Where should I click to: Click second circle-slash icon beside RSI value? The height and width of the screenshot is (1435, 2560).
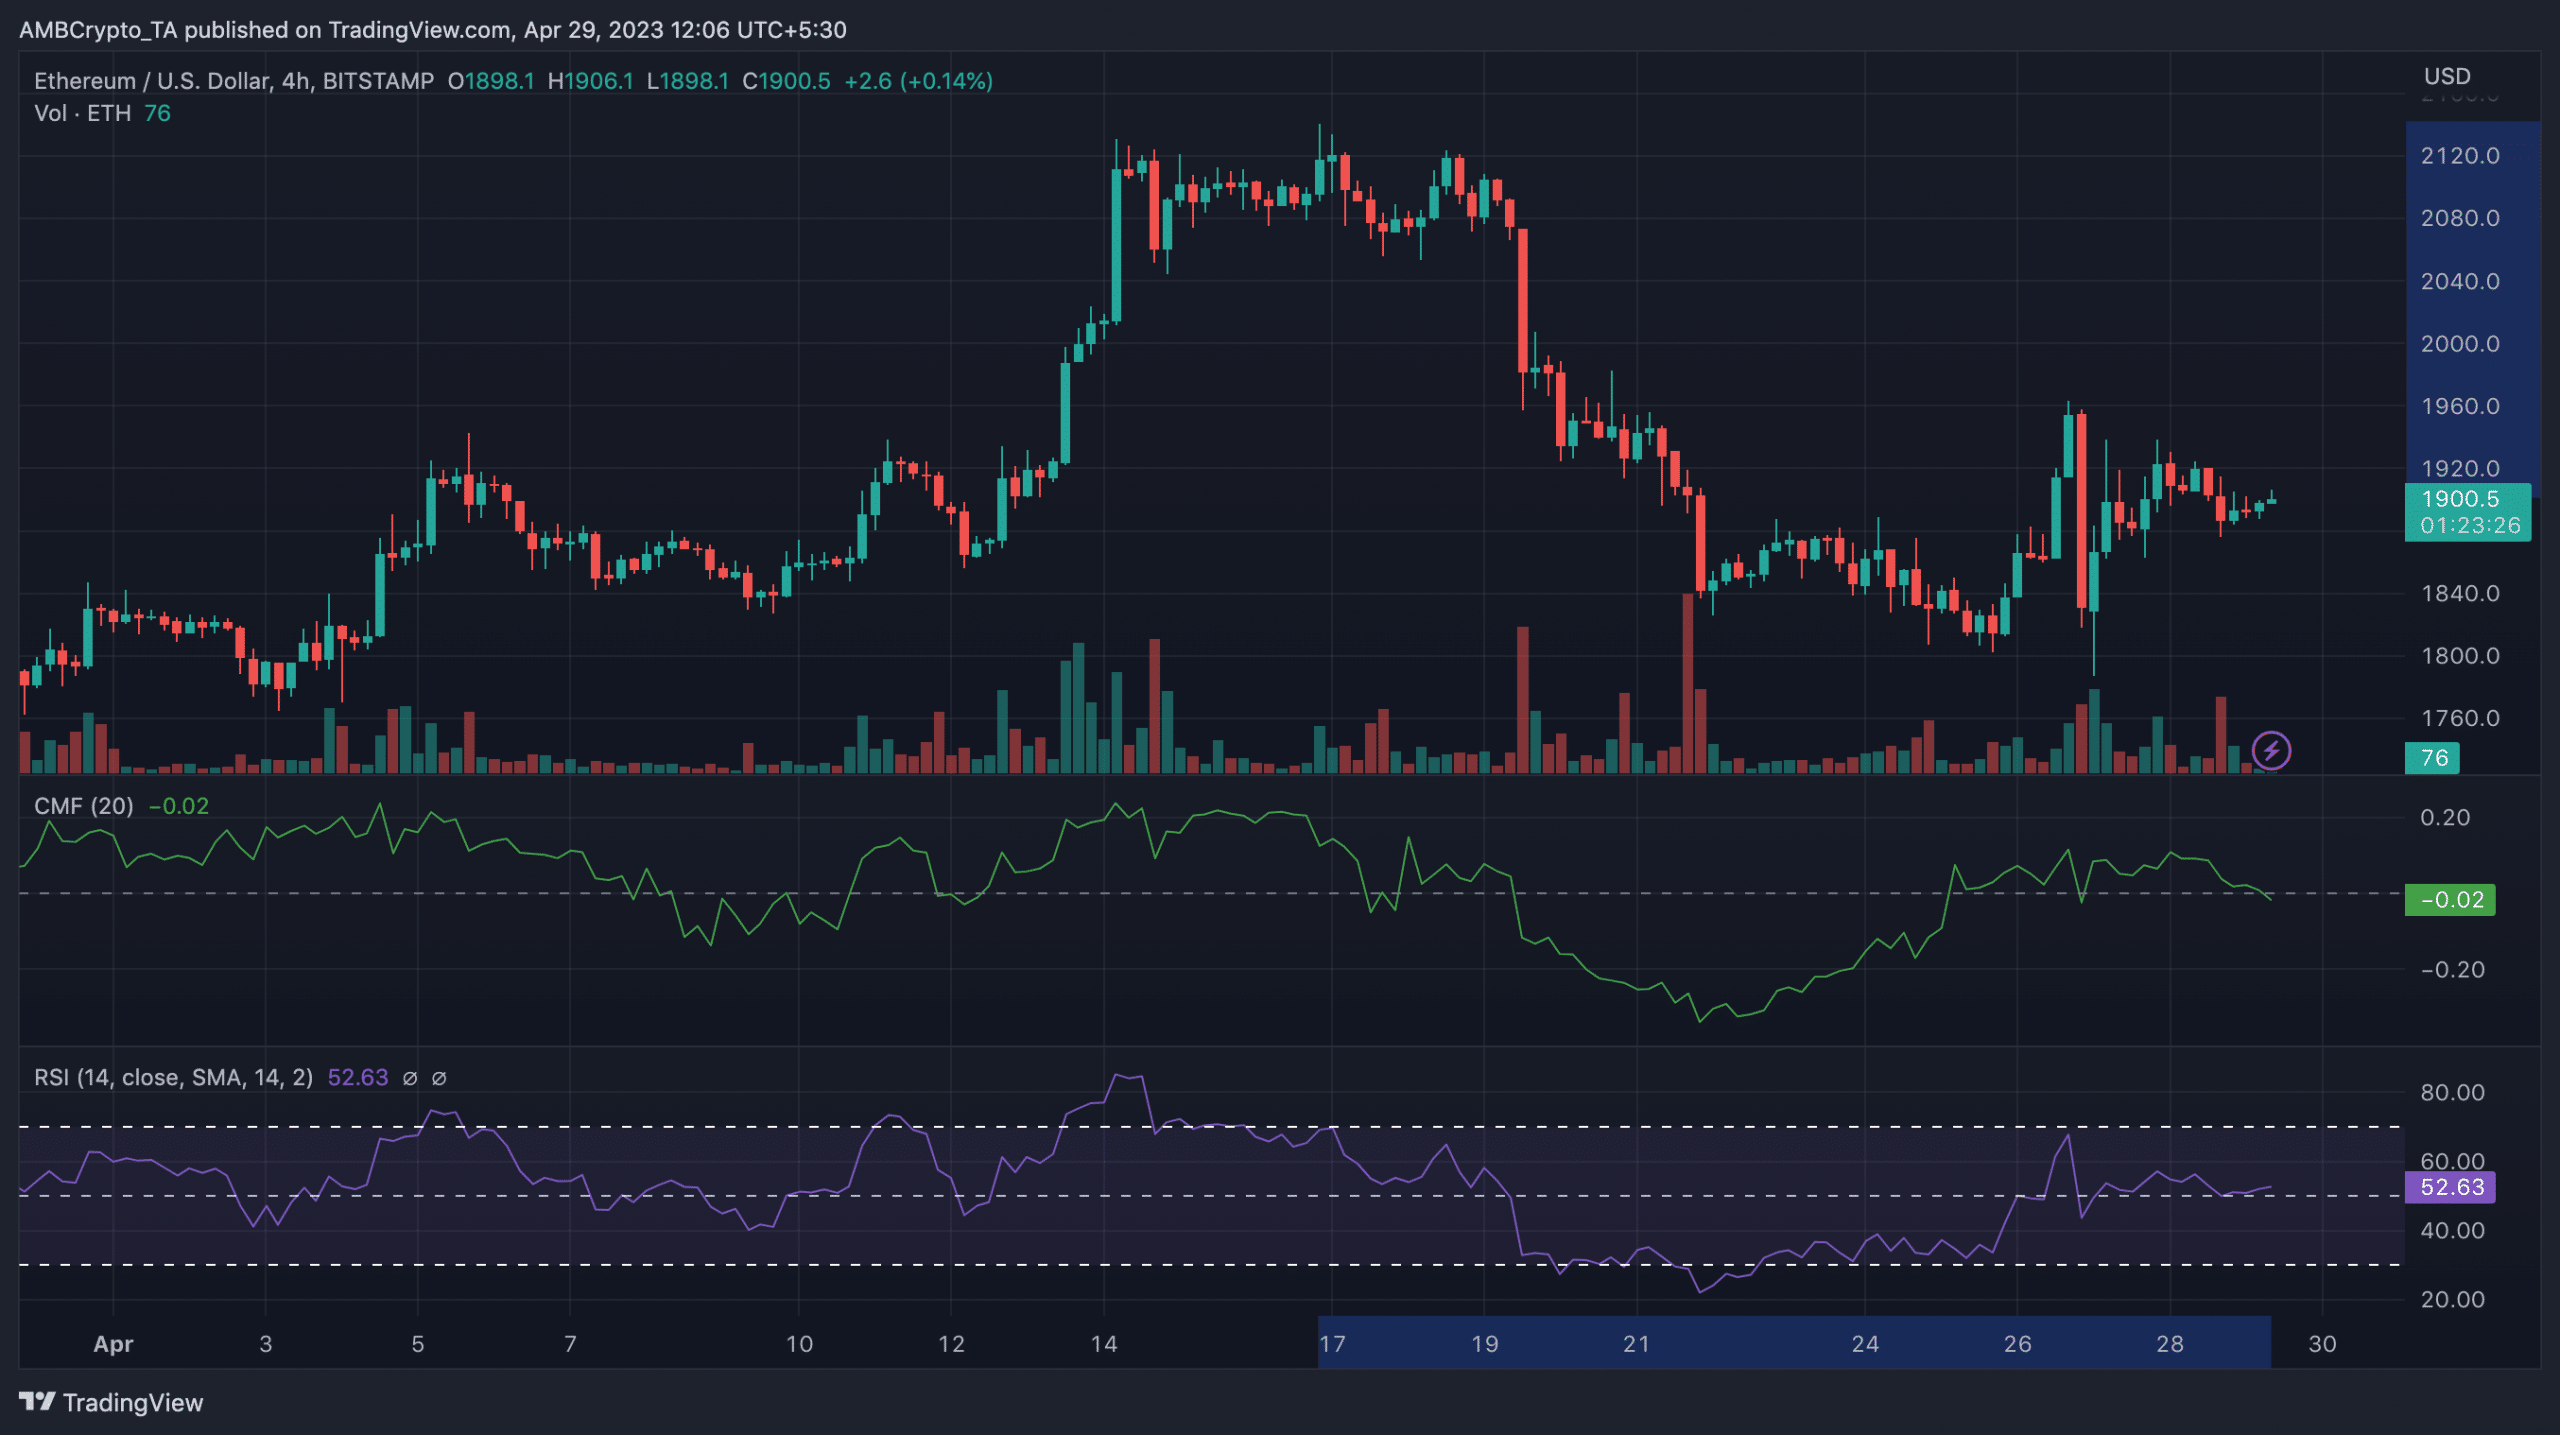click(x=439, y=1078)
